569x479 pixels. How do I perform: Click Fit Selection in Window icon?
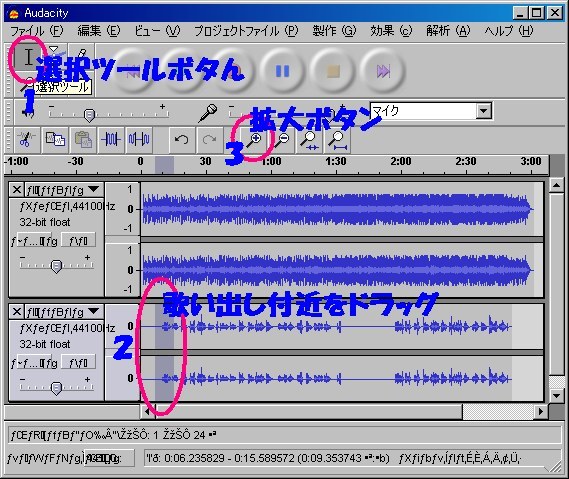(309, 140)
